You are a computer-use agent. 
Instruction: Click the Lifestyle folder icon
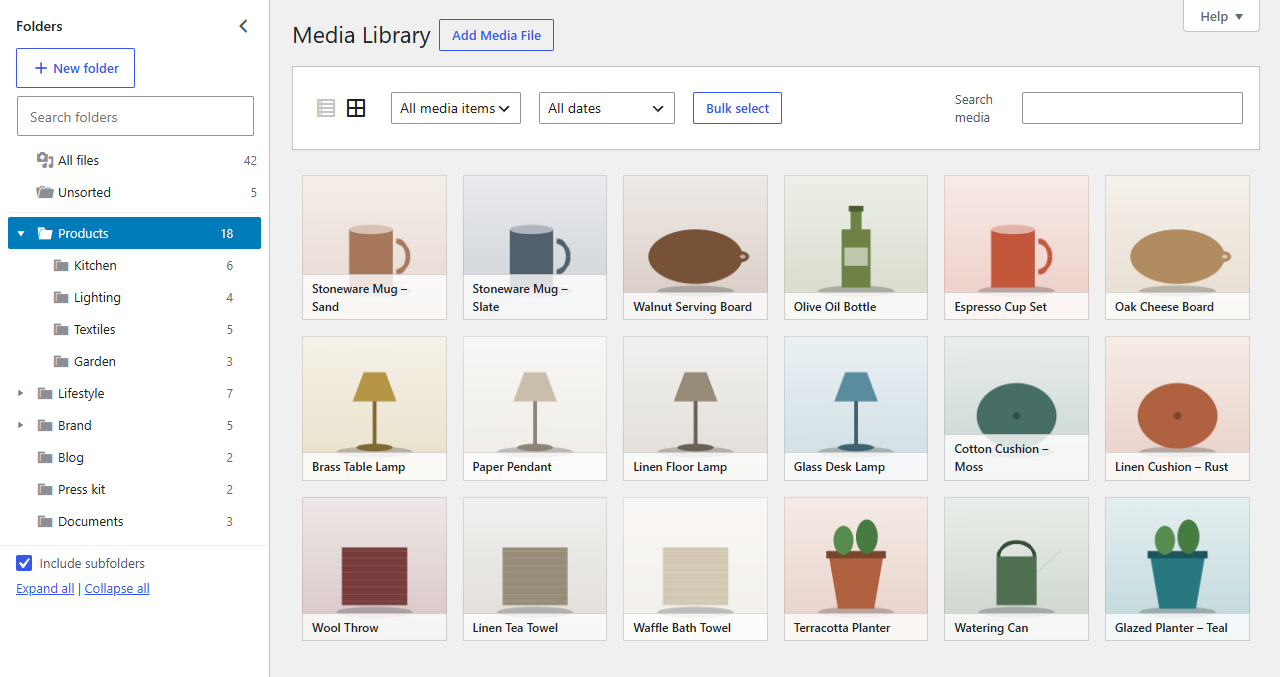point(45,393)
